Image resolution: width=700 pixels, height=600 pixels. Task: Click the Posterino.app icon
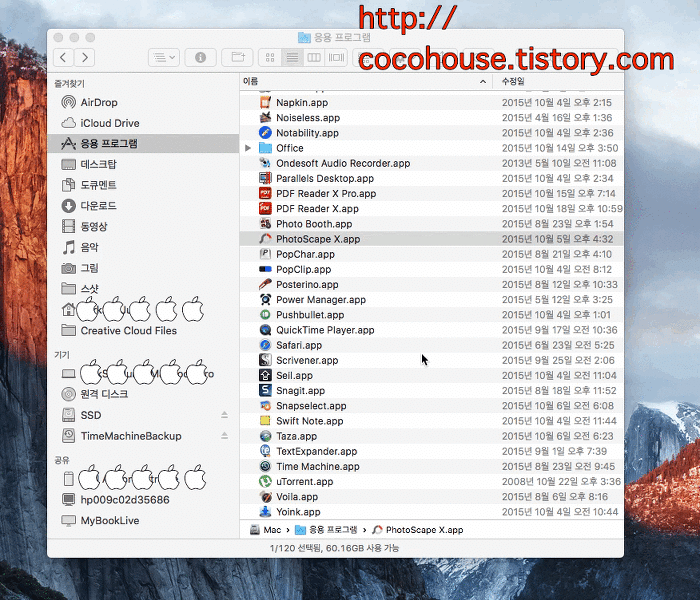(265, 284)
